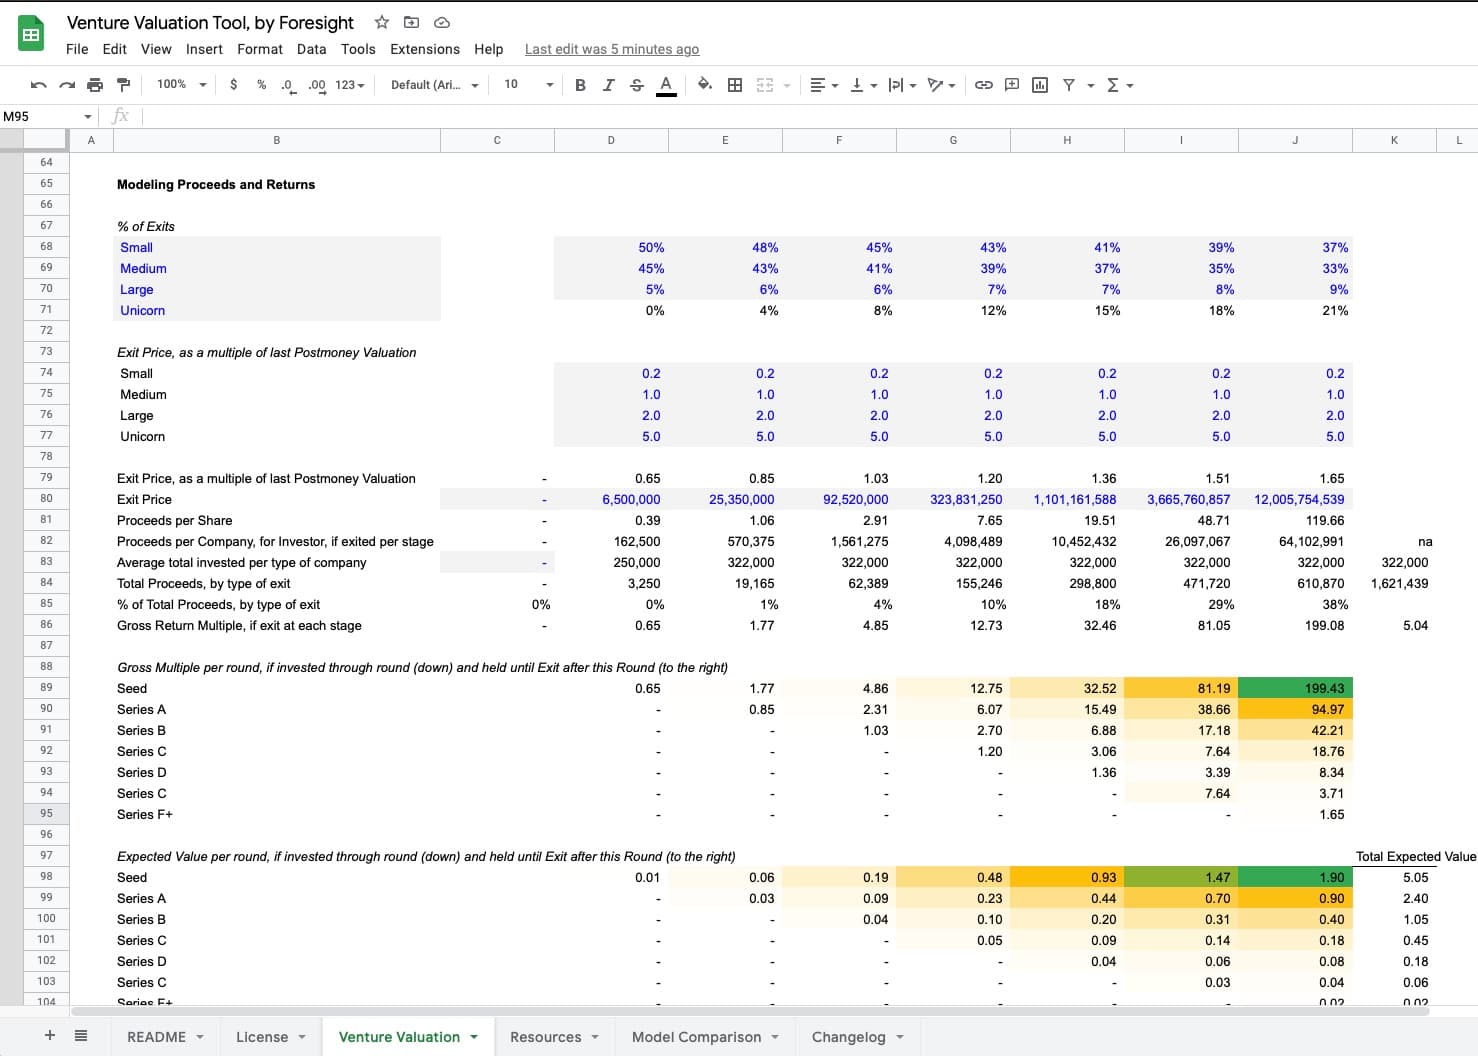The height and width of the screenshot is (1056, 1478).
Task: Switch to the Model Comparison tab
Action: pos(696,1037)
